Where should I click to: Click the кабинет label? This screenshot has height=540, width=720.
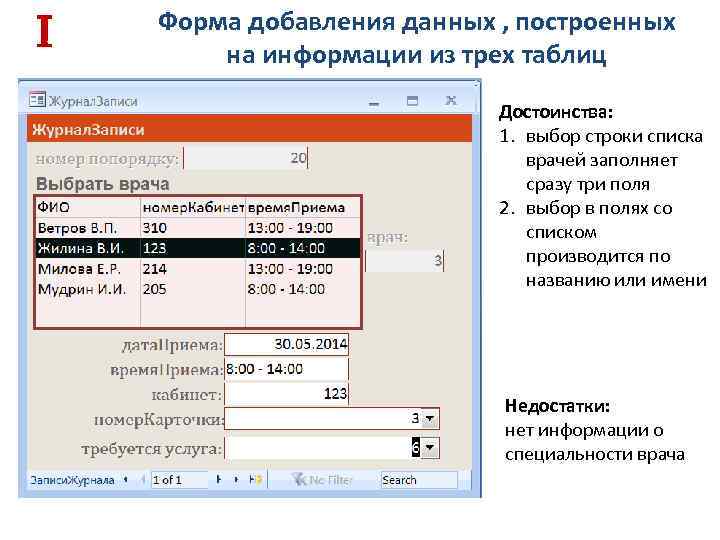187,395
